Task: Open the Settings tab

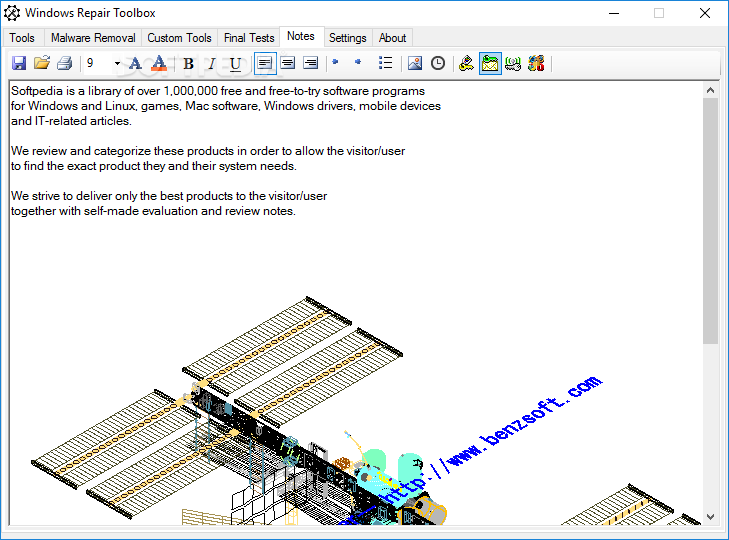Action: pos(348,38)
